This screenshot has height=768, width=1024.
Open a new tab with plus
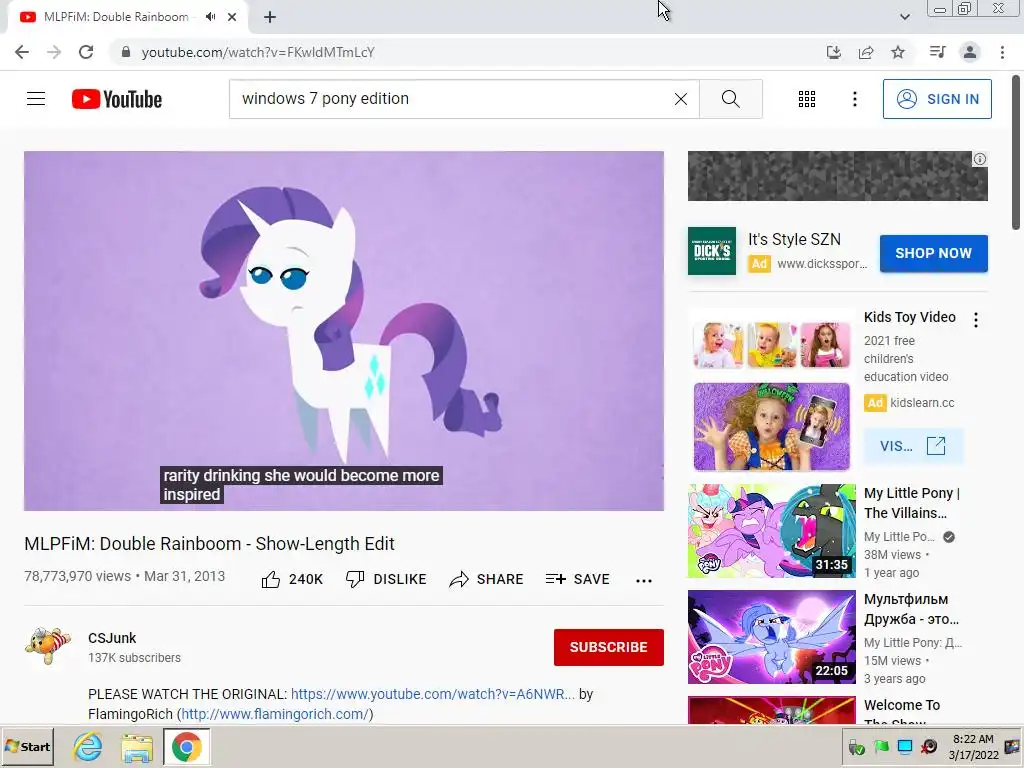click(x=270, y=17)
